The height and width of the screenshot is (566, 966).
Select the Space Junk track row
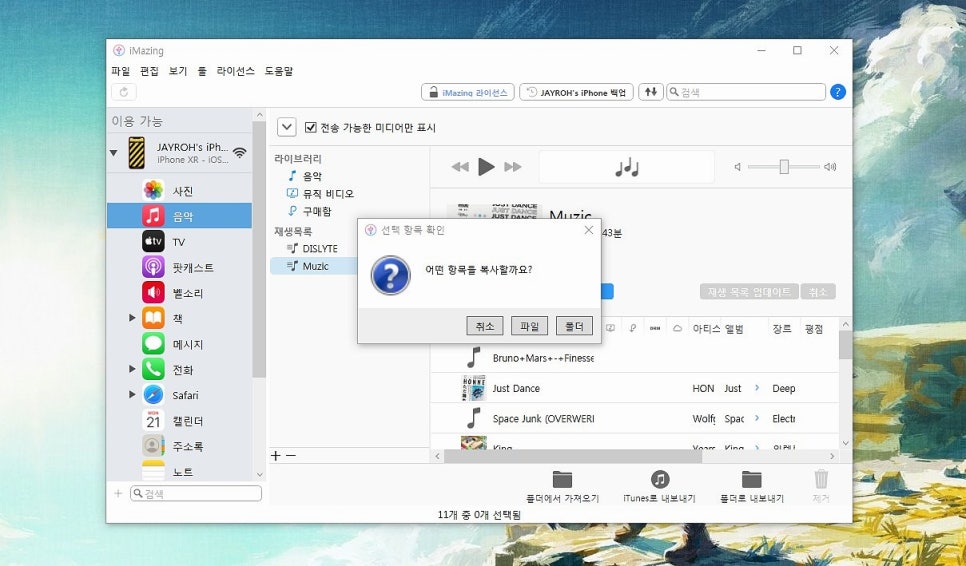click(635, 418)
